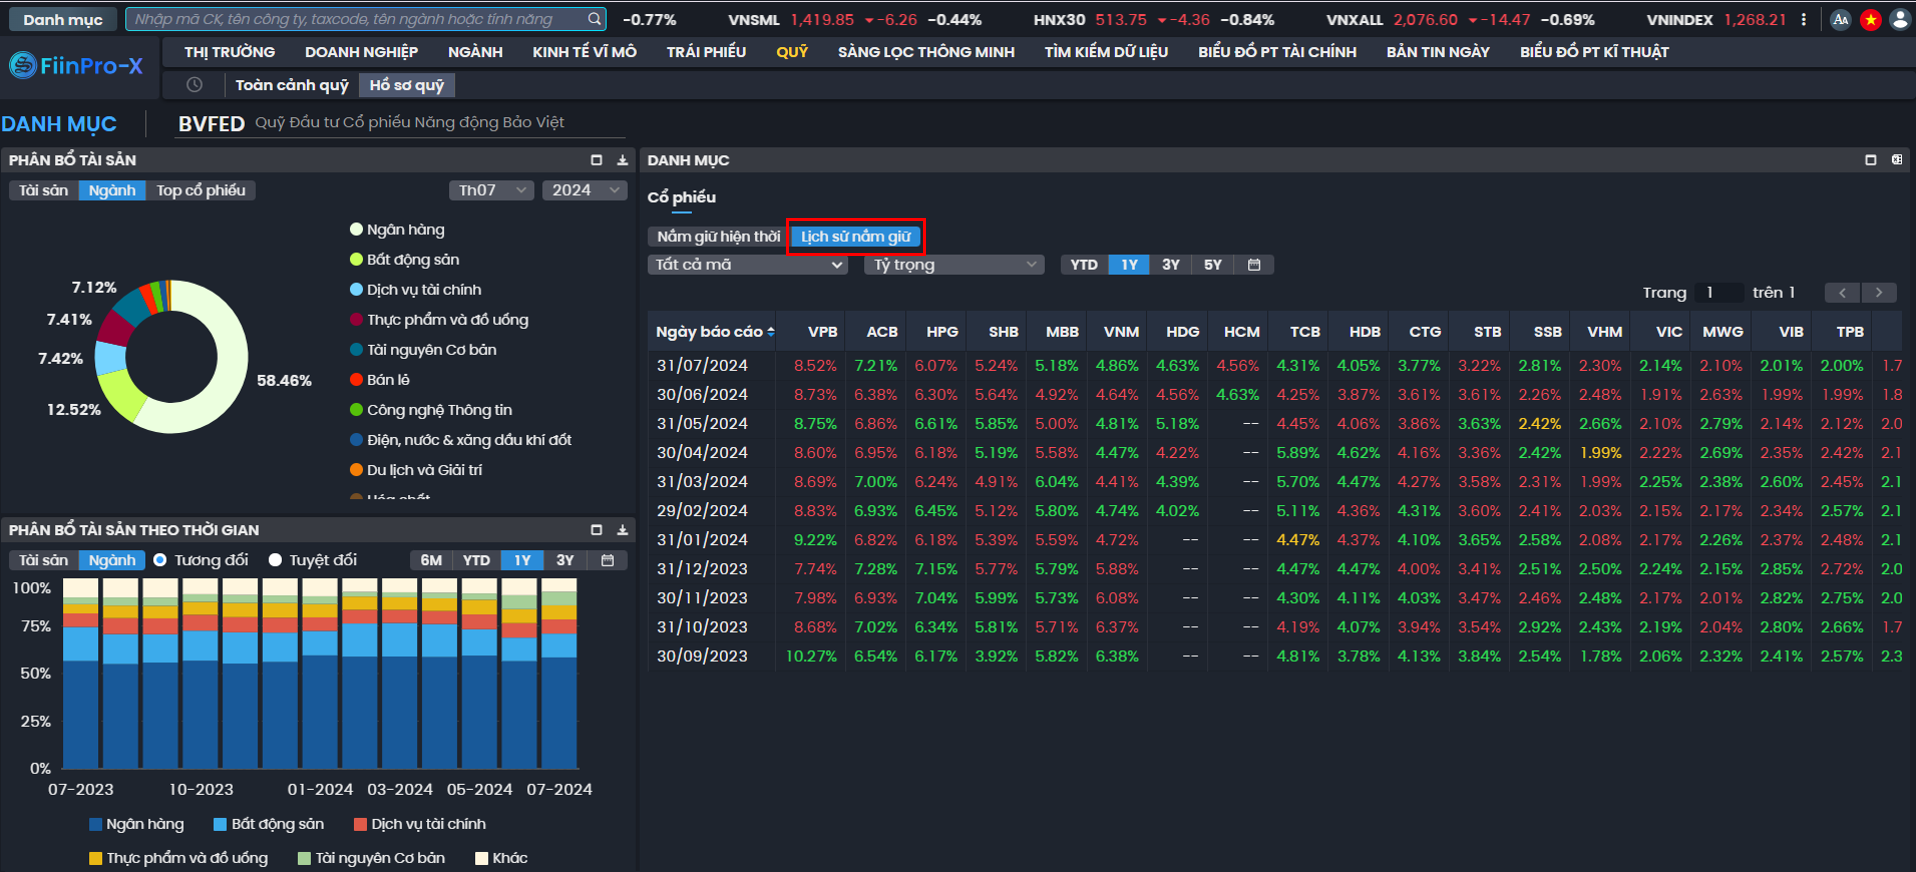Expand the Tất cả mã dropdown
Screen dimensions: 1916x872
click(747, 265)
